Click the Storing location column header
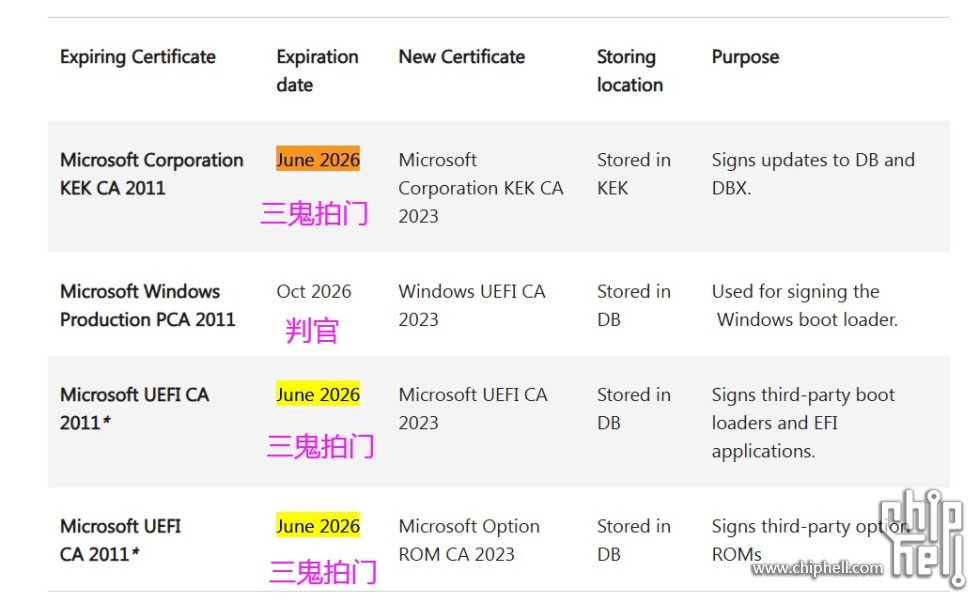The image size is (979, 603). point(629,71)
